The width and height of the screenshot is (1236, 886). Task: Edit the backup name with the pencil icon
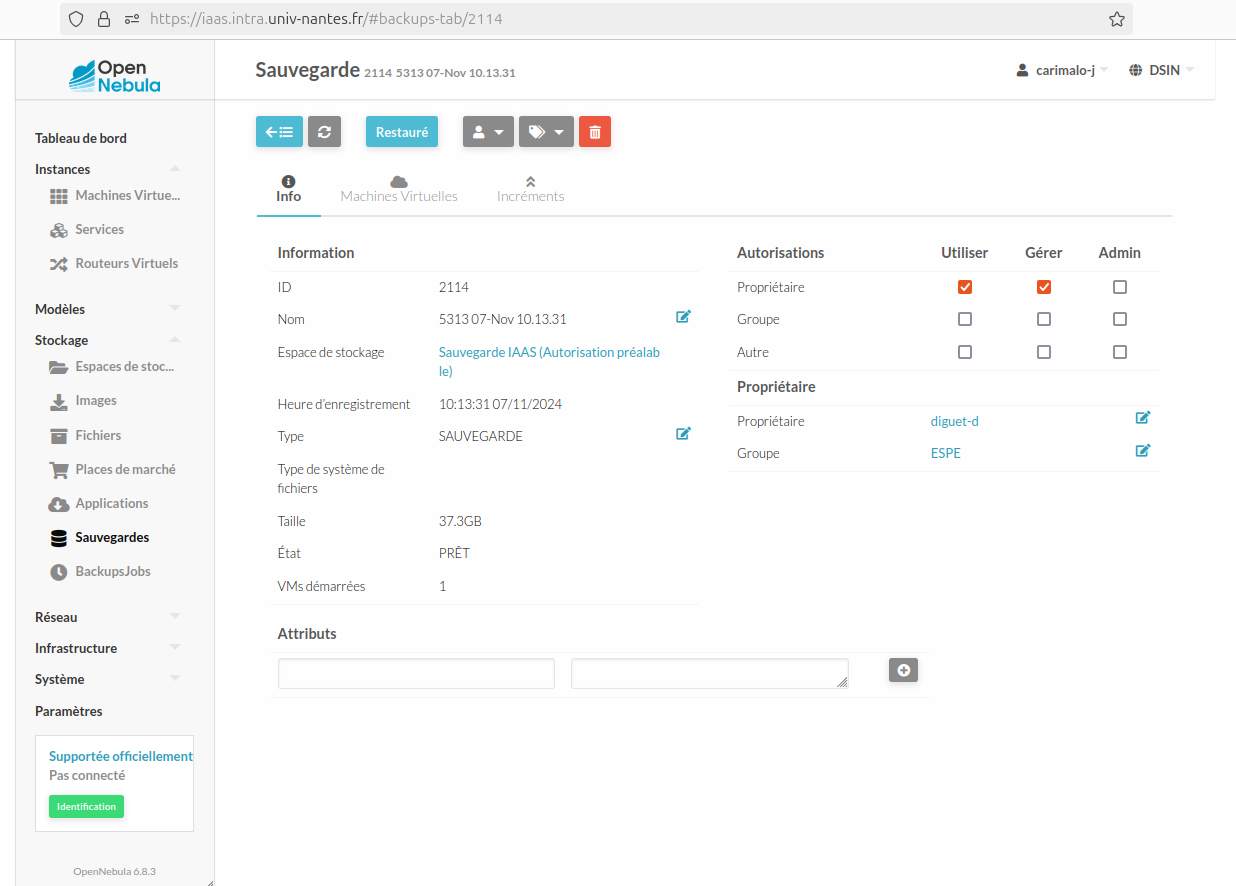tap(683, 316)
